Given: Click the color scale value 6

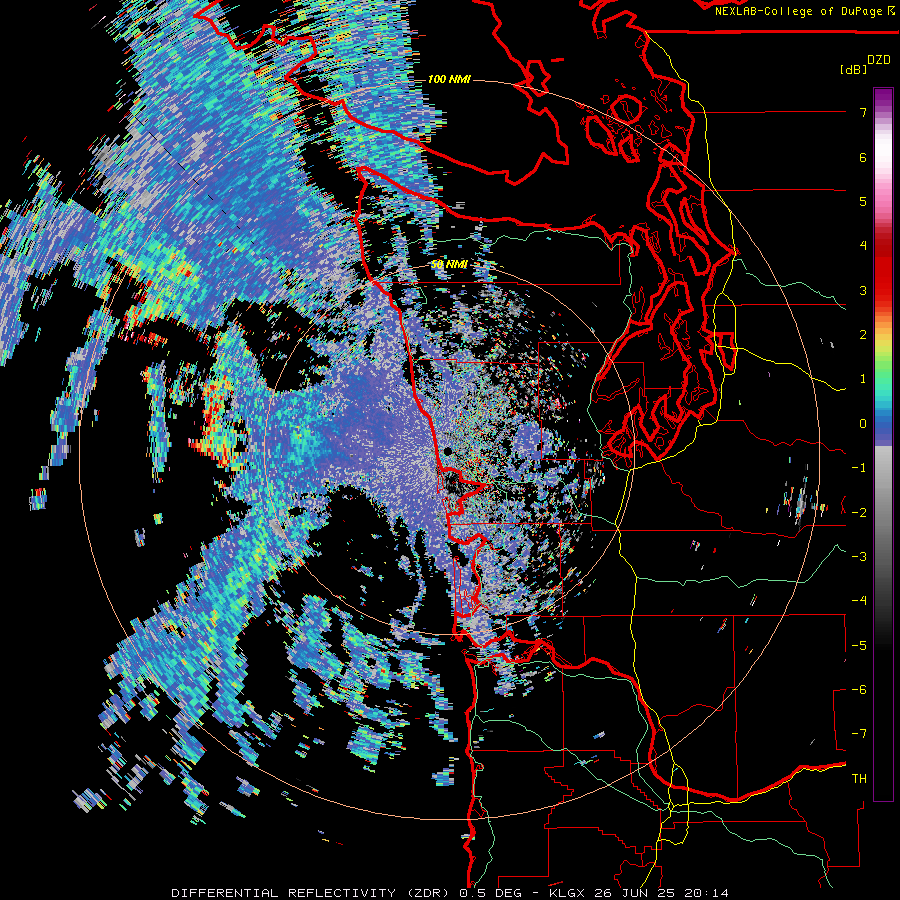Looking at the screenshot, I should (x=863, y=157).
